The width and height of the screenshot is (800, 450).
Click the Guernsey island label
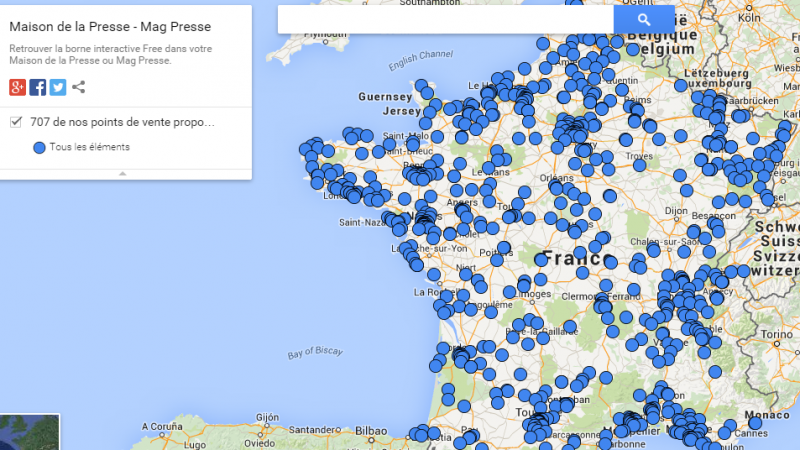tap(385, 96)
